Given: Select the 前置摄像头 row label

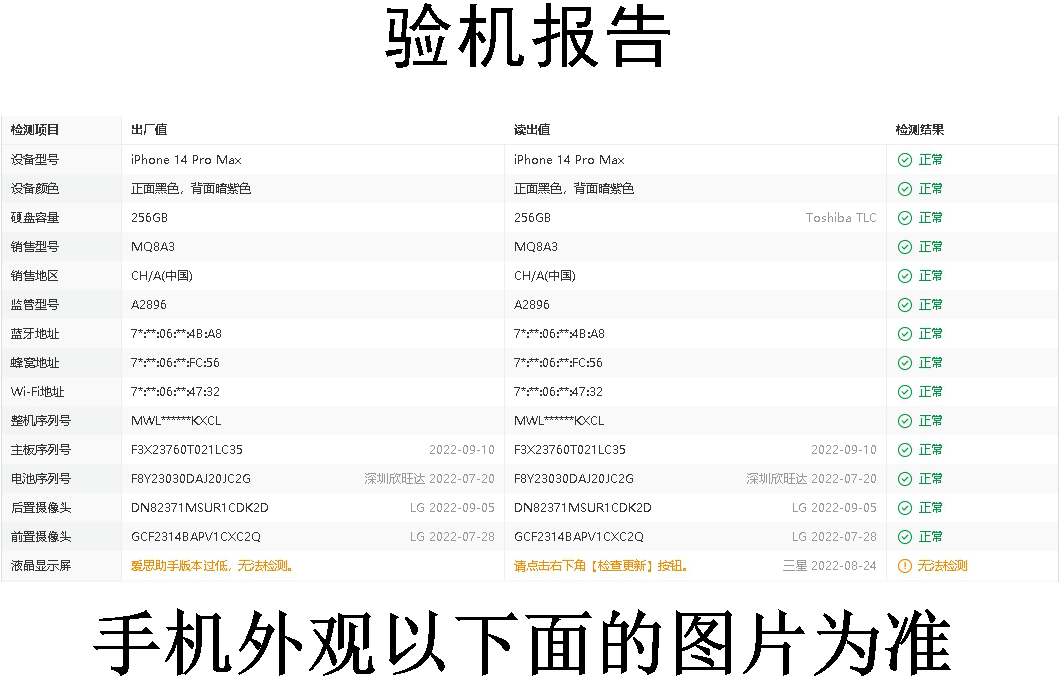Looking at the screenshot, I should (41, 537).
